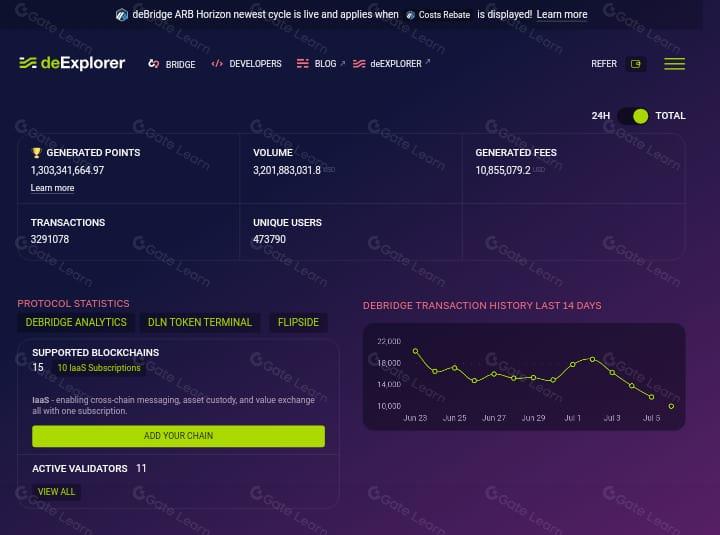Viewport: 720px width, 535px height.
Task: Open the DEBRIDGE ANALYTICS tab
Action: (76, 322)
